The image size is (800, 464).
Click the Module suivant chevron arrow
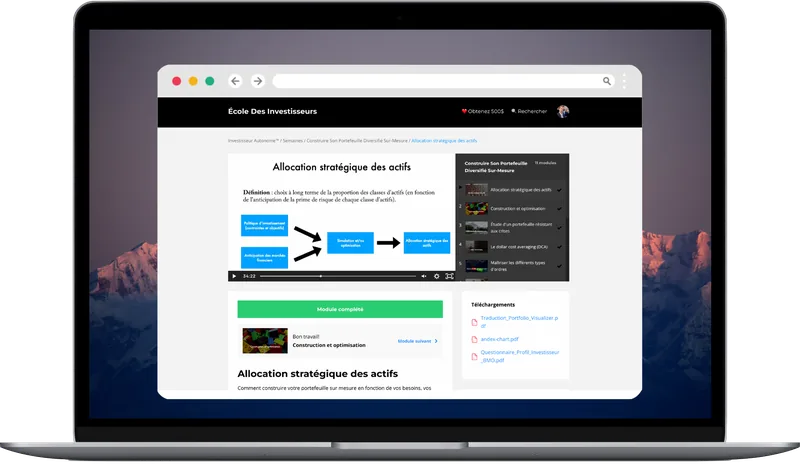[436, 341]
